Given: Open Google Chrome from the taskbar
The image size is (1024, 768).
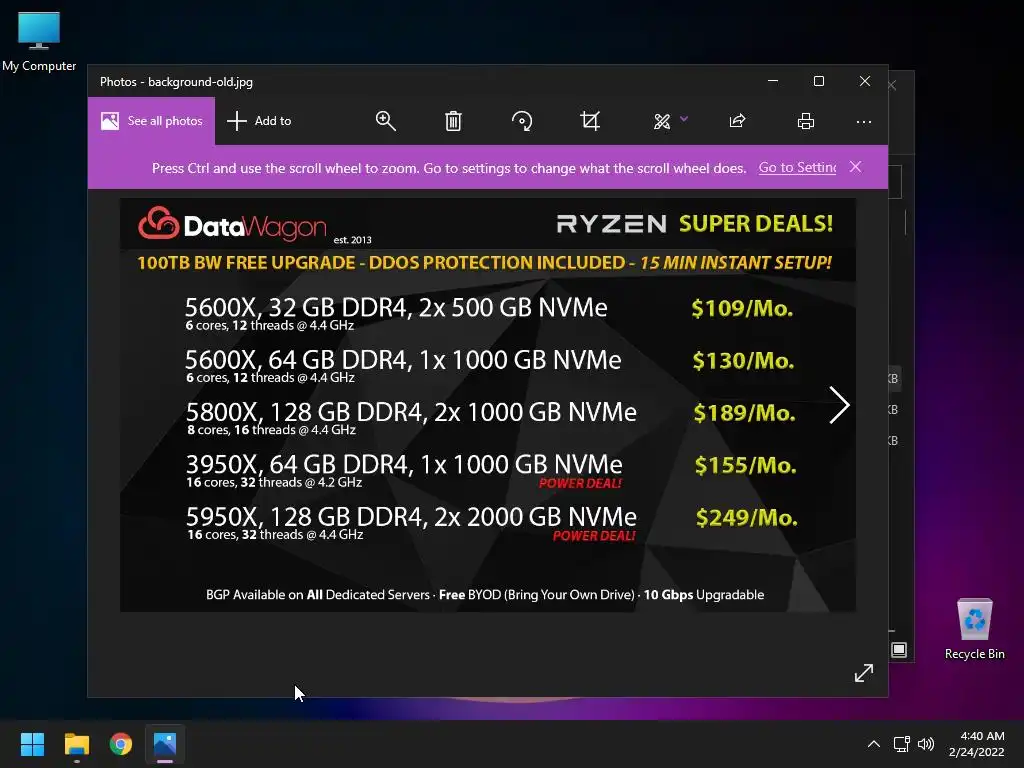Looking at the screenshot, I should coord(121,744).
